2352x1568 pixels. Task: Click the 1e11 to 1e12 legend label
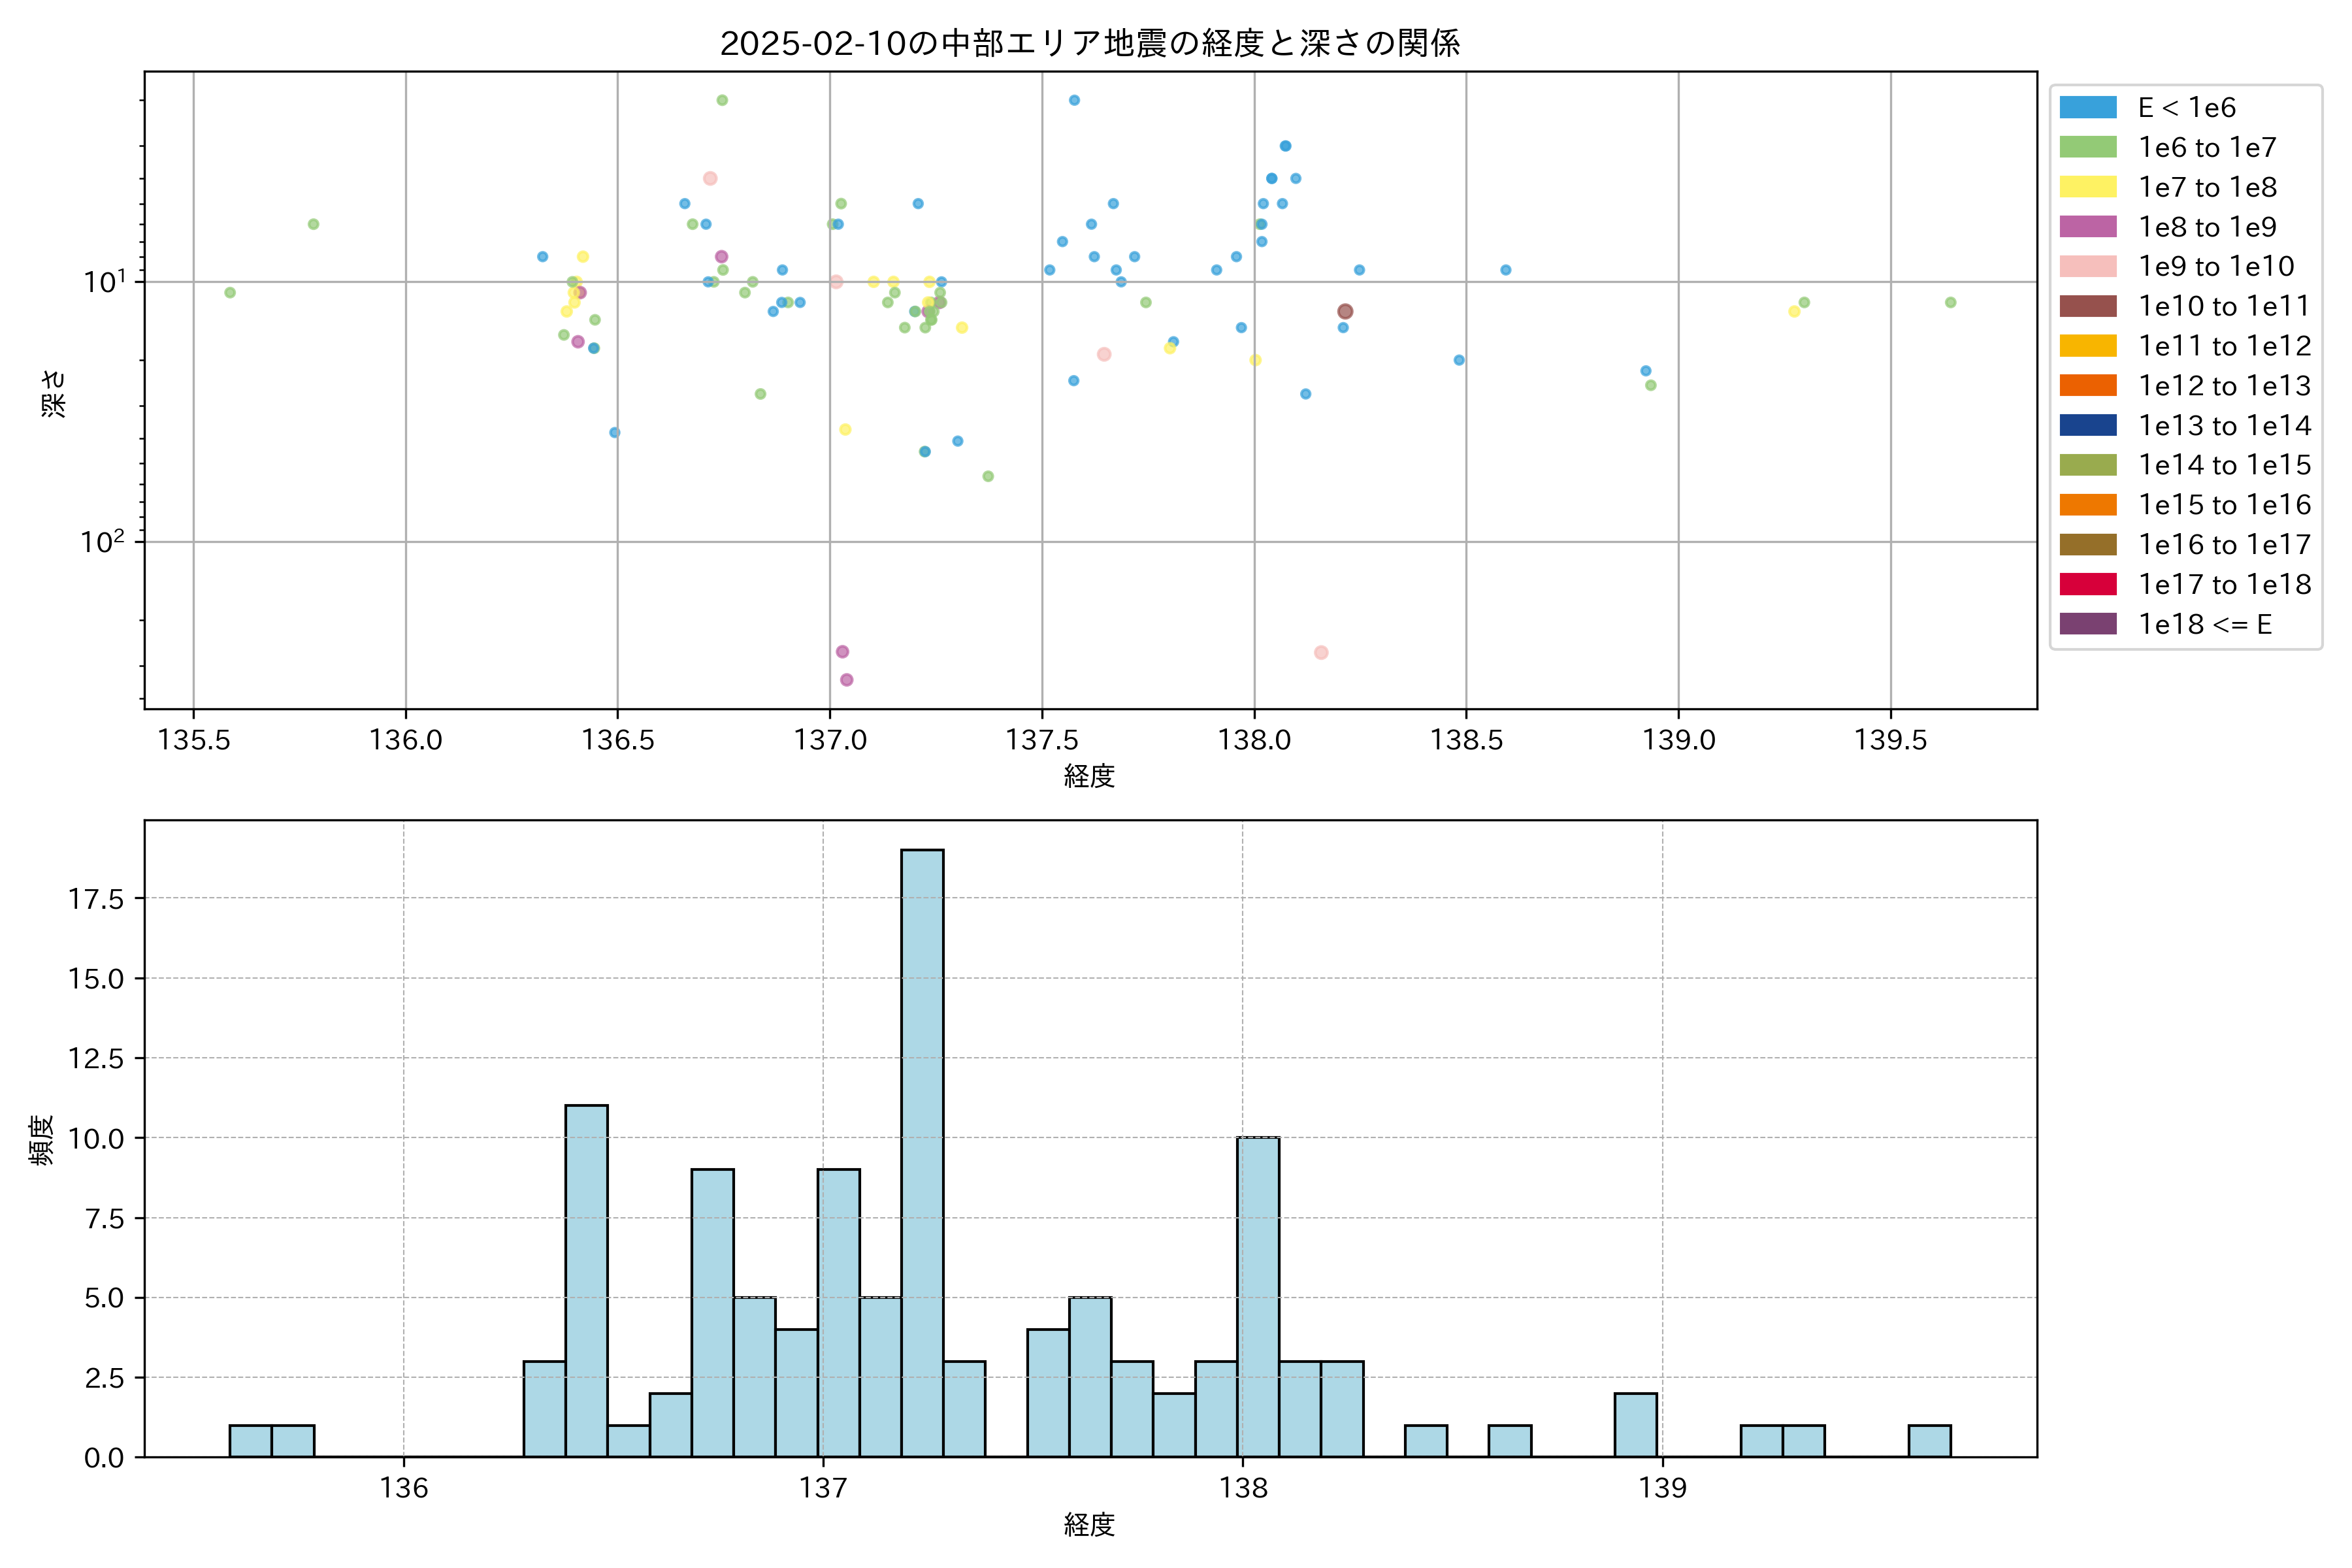point(2224,346)
